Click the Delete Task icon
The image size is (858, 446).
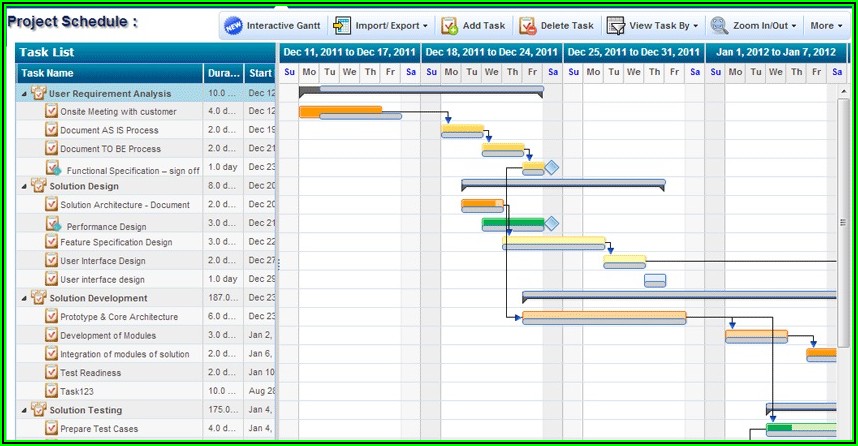point(527,26)
